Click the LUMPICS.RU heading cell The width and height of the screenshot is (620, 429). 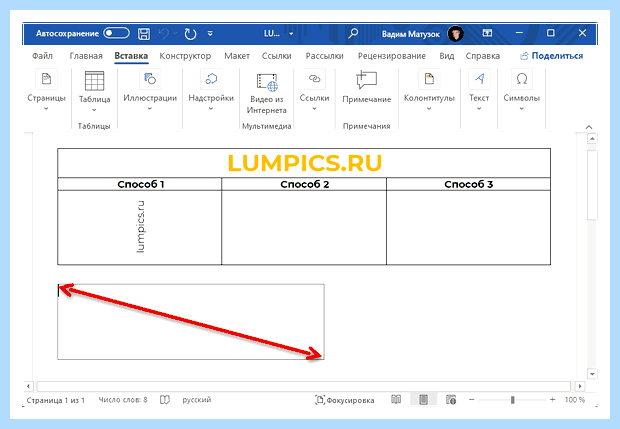click(x=304, y=163)
